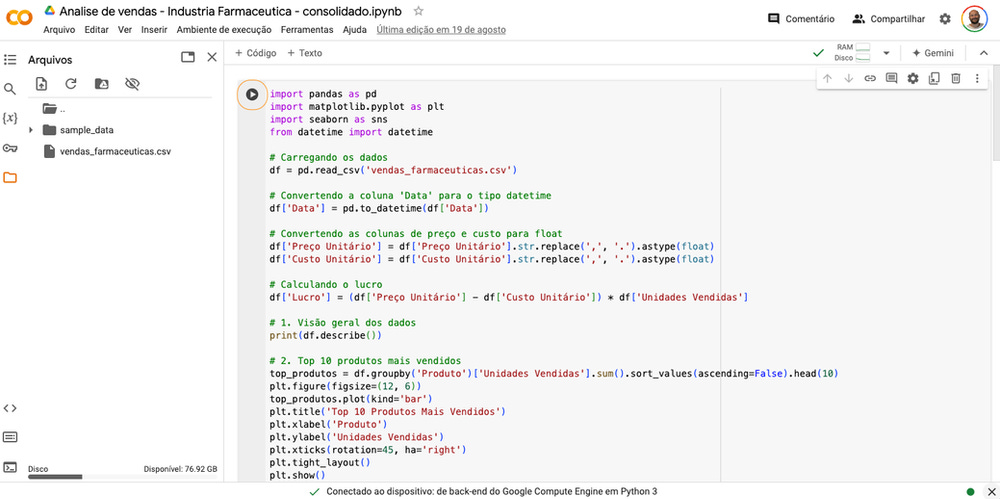The image size is (1000, 499).
Task: Click the vertical scrollbar of notebook
Action: point(996,115)
